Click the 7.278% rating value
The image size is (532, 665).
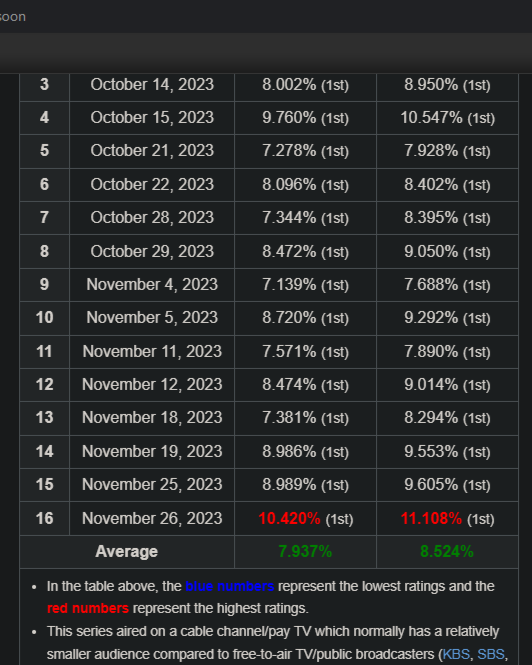click(289, 151)
